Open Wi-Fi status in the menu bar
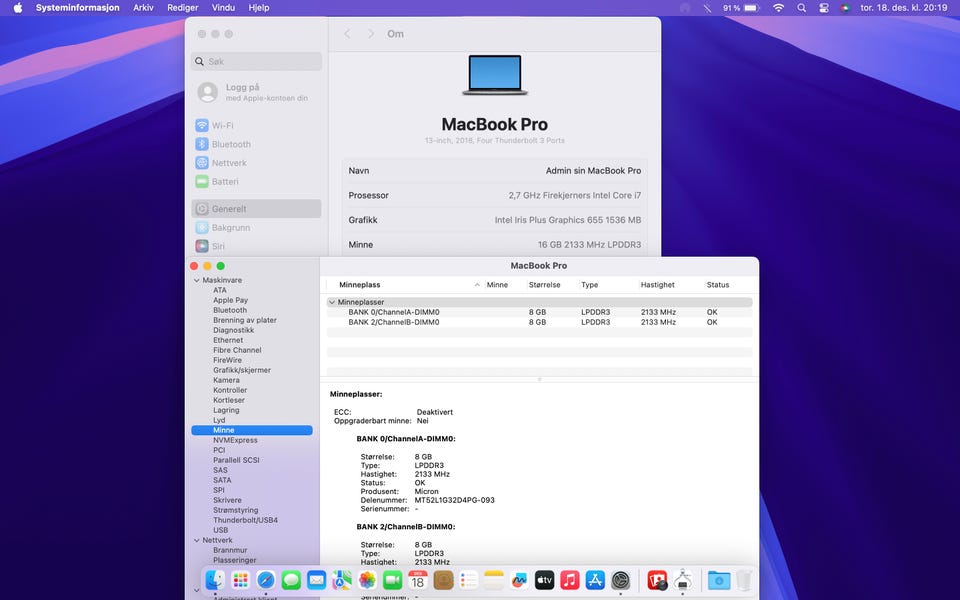Image resolution: width=960 pixels, height=600 pixels. coord(778,8)
